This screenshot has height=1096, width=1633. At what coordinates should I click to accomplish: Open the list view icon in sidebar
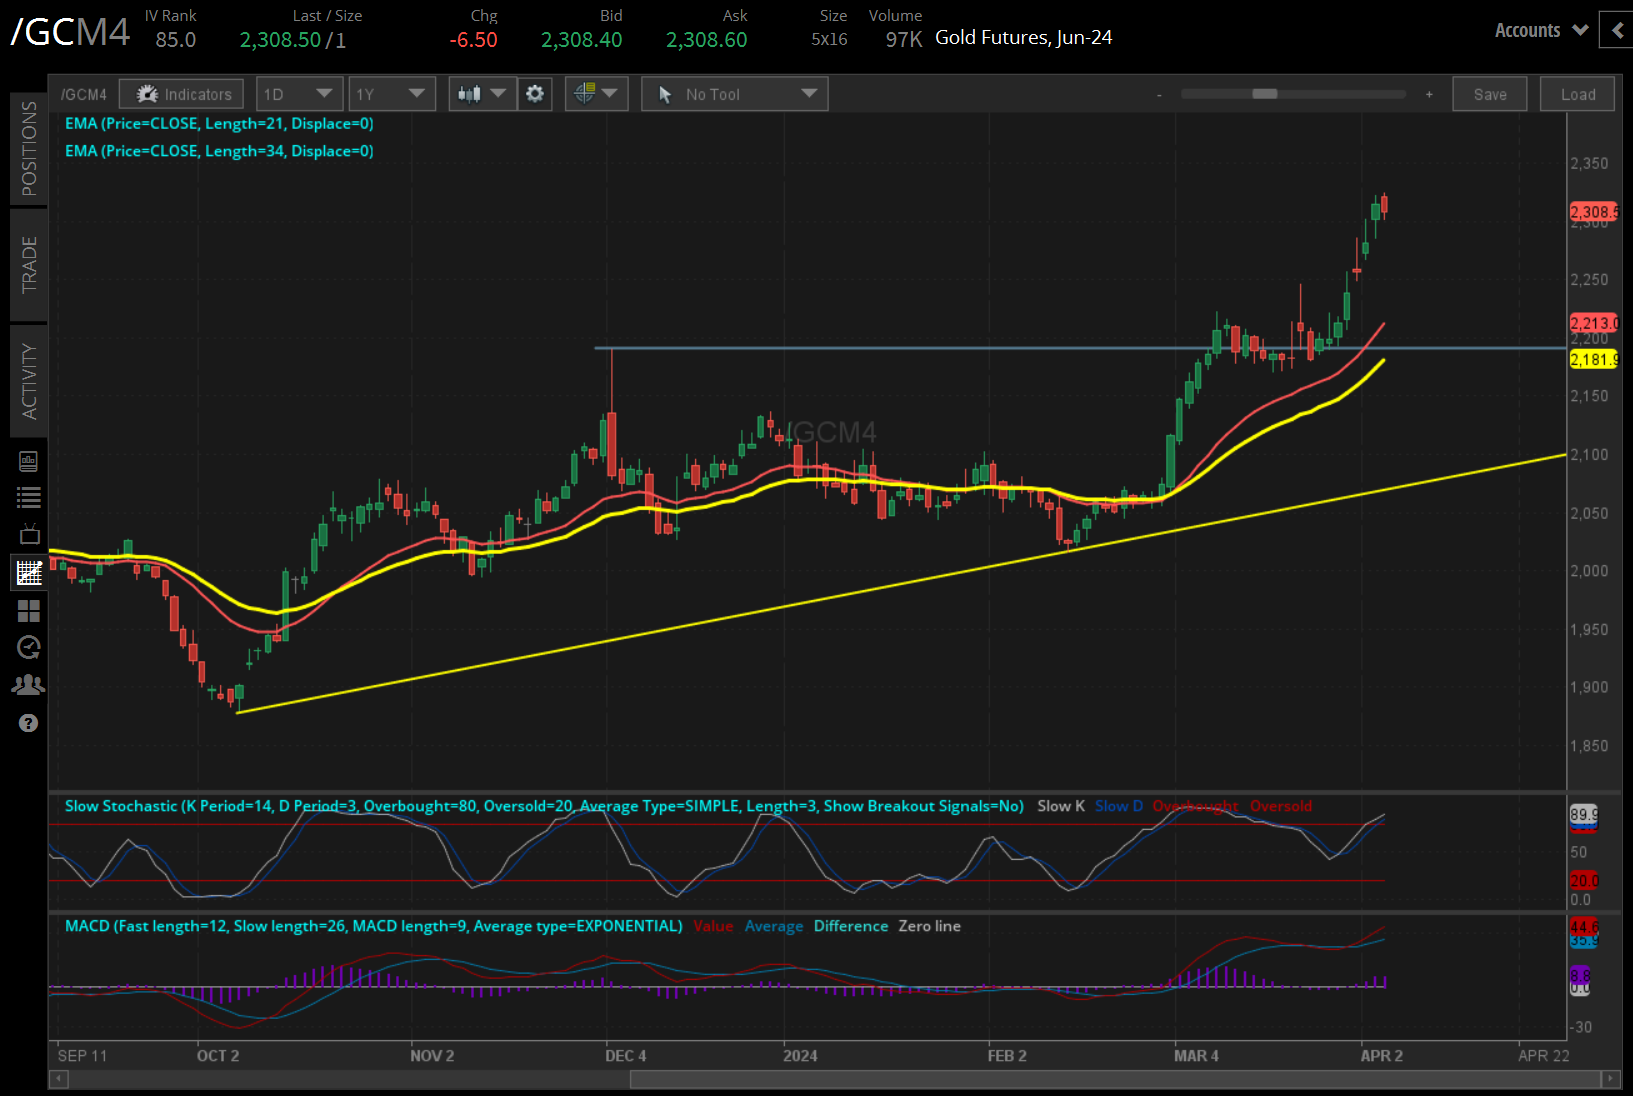(x=29, y=497)
